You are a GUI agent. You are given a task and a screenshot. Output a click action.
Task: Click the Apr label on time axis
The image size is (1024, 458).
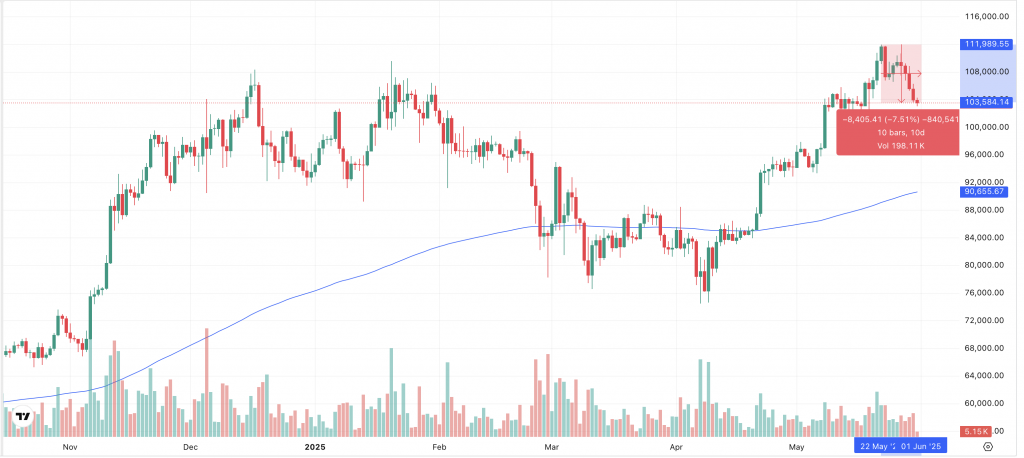(x=675, y=446)
